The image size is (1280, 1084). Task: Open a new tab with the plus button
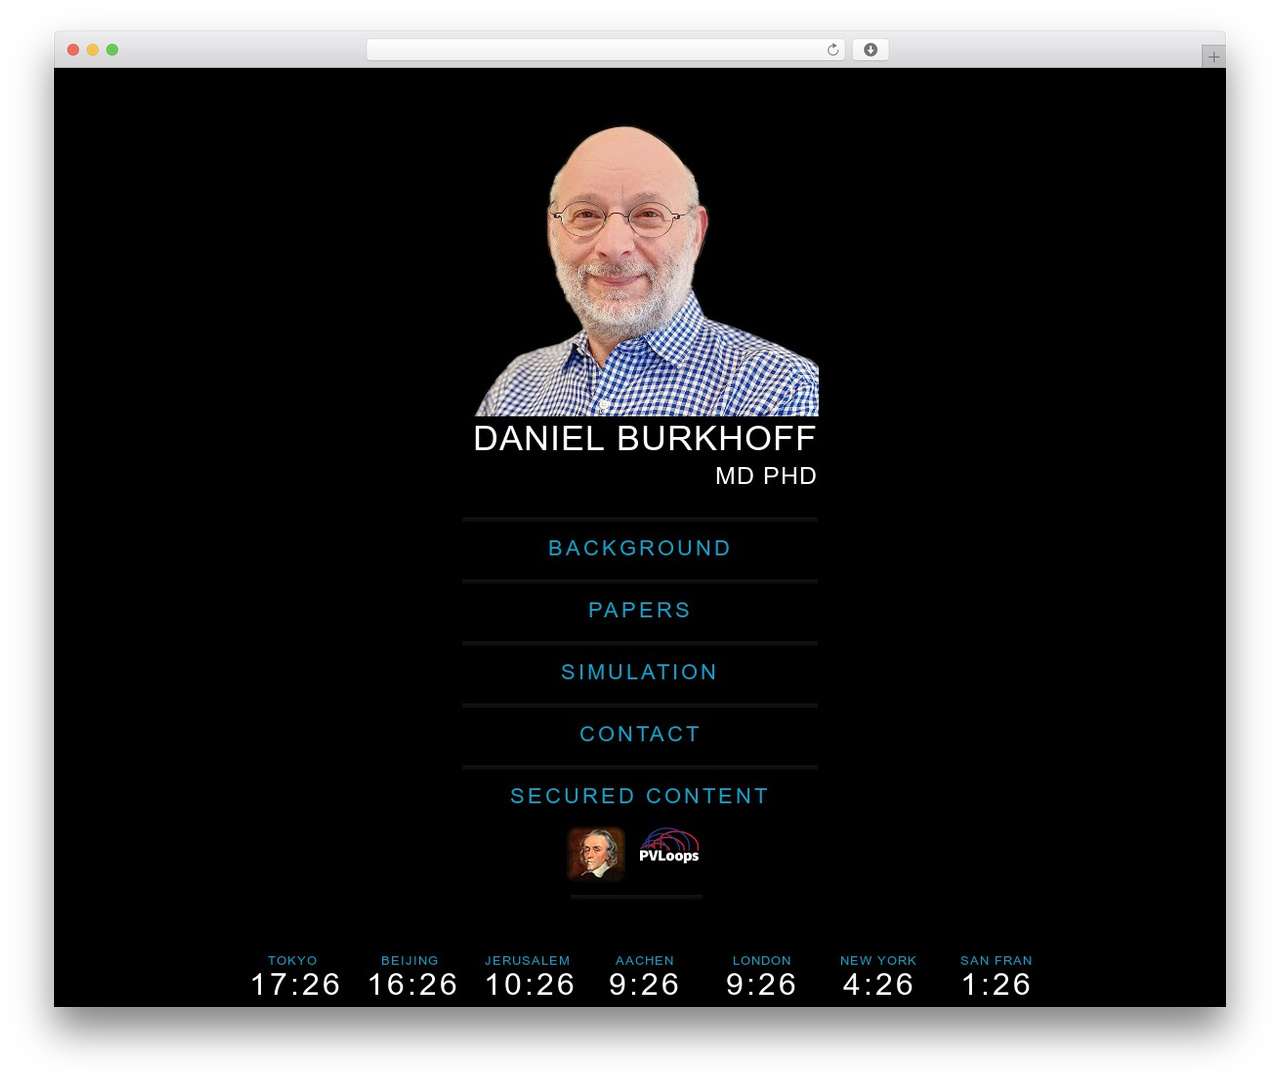[1213, 57]
